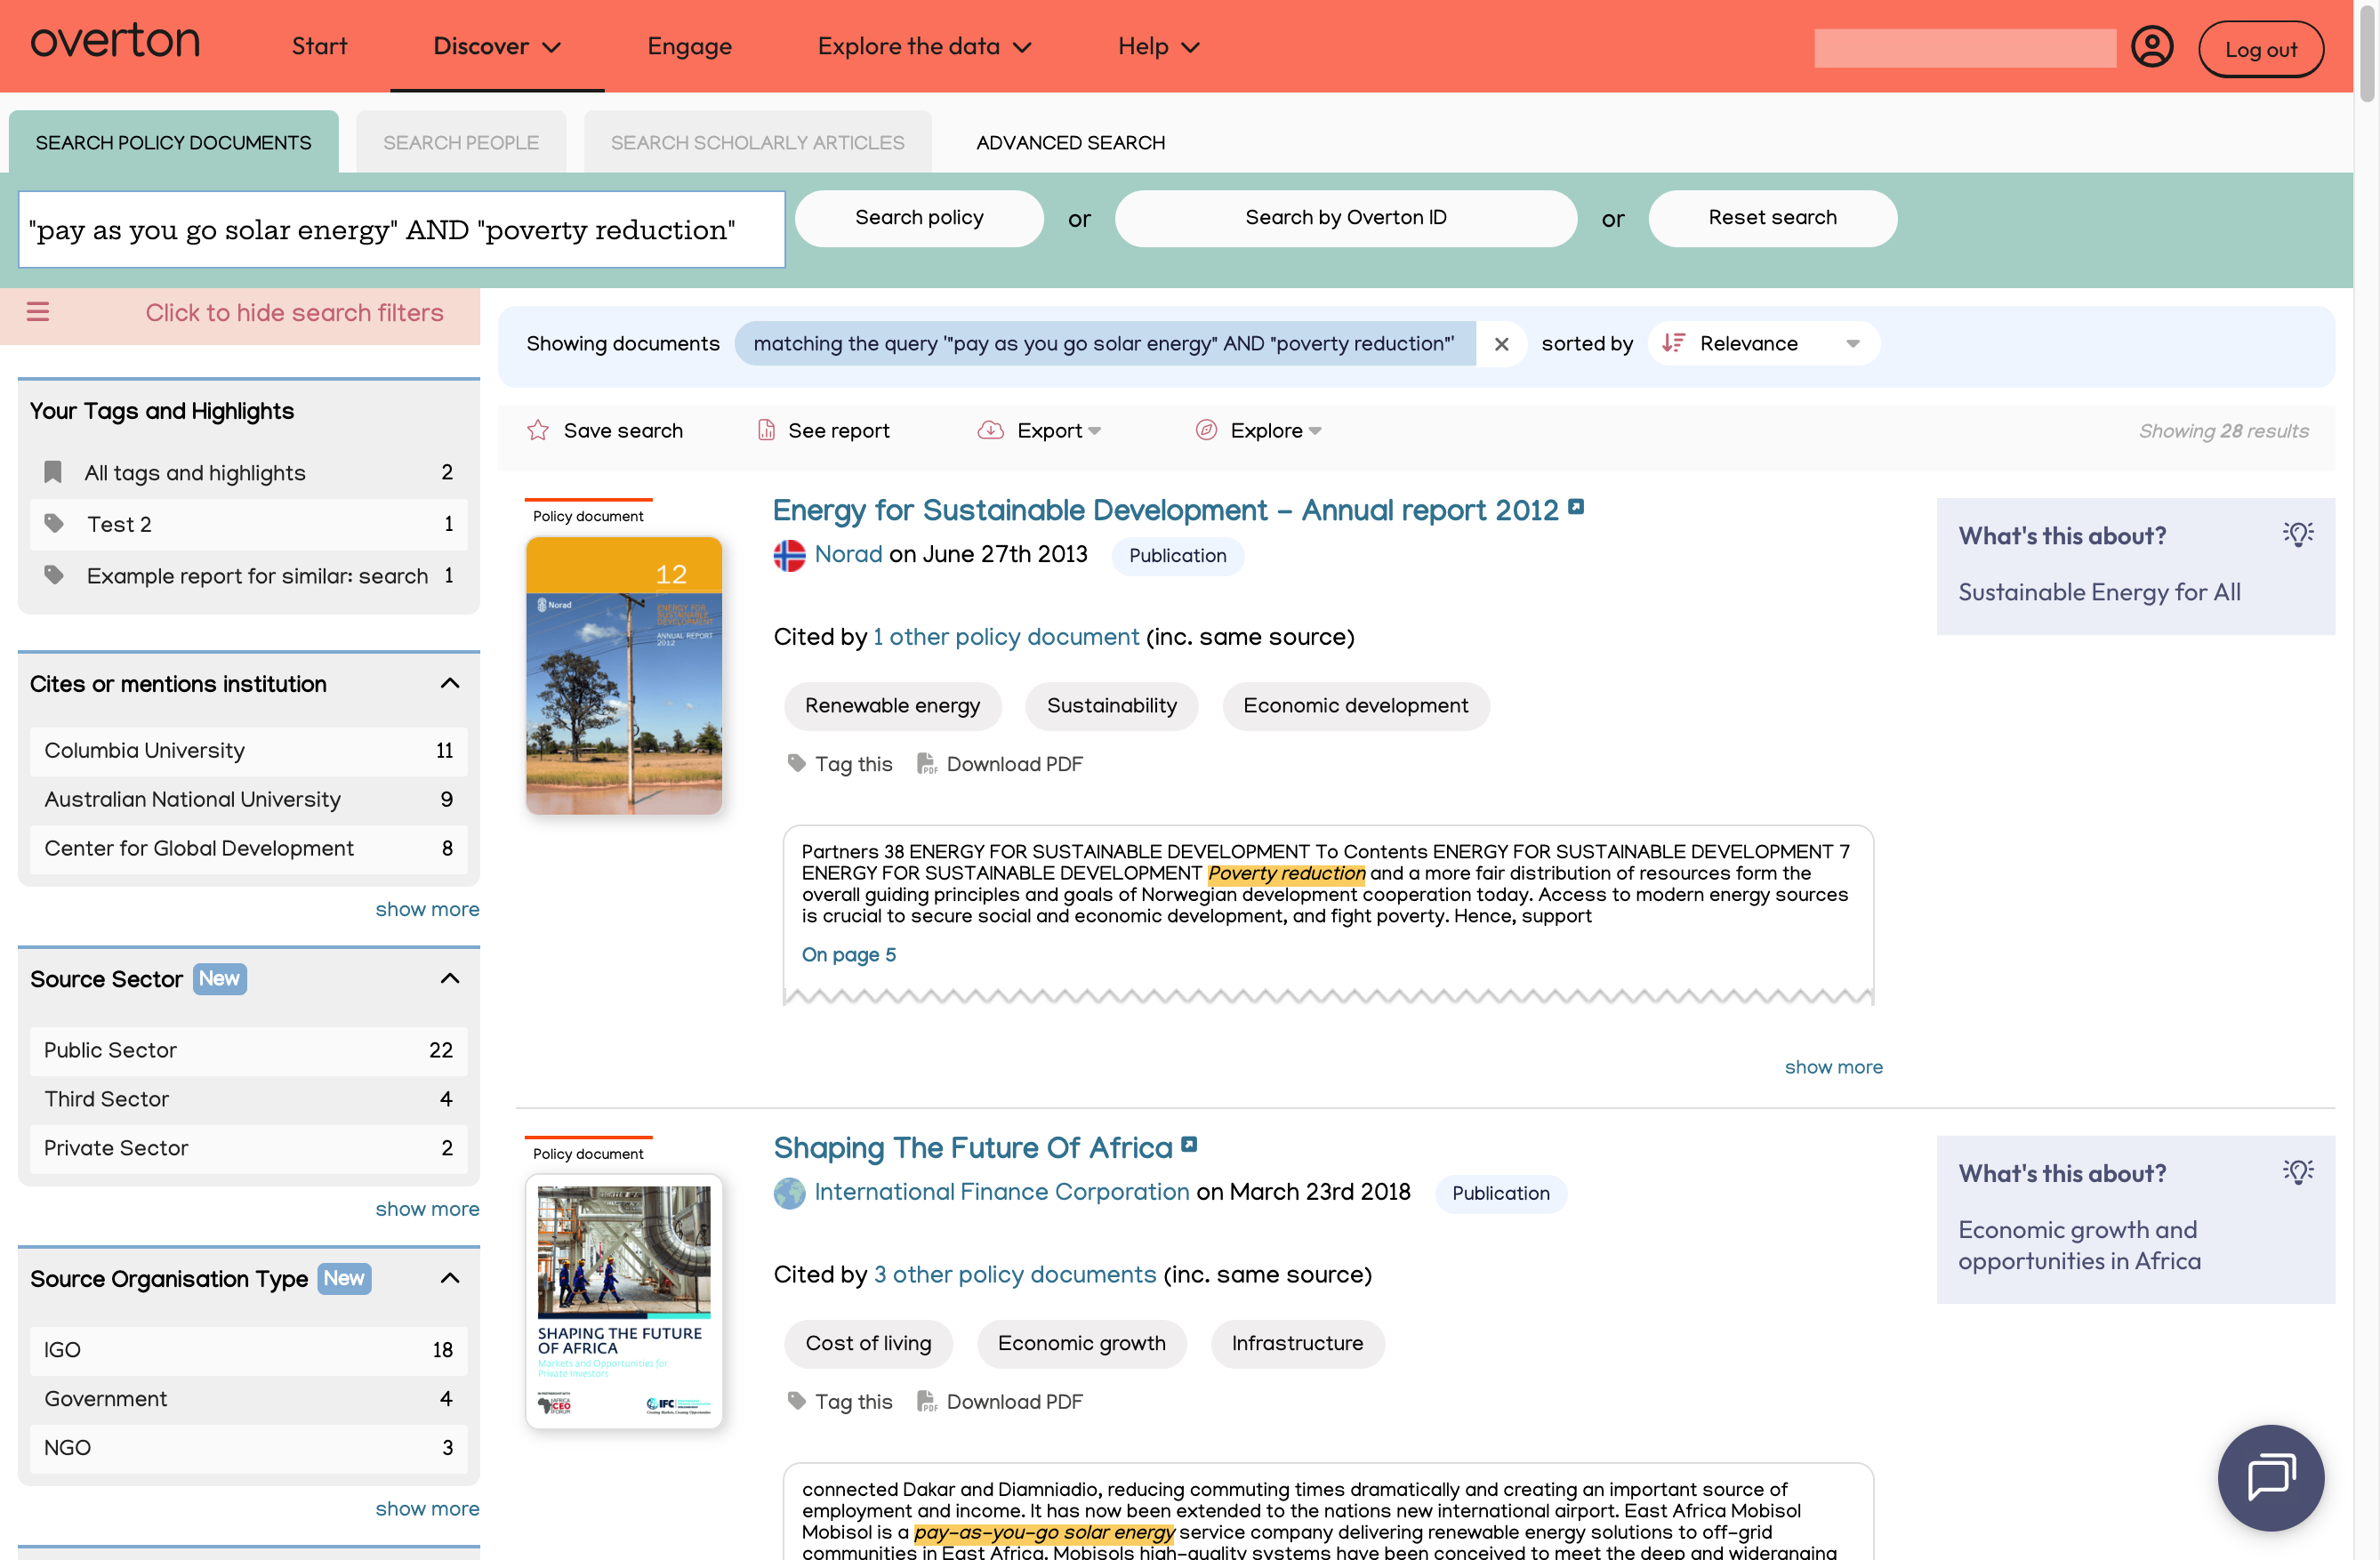This screenshot has width=2380, height=1560.
Task: Click lightbulb icon in Economic growth Africa box
Action: tap(2297, 1172)
